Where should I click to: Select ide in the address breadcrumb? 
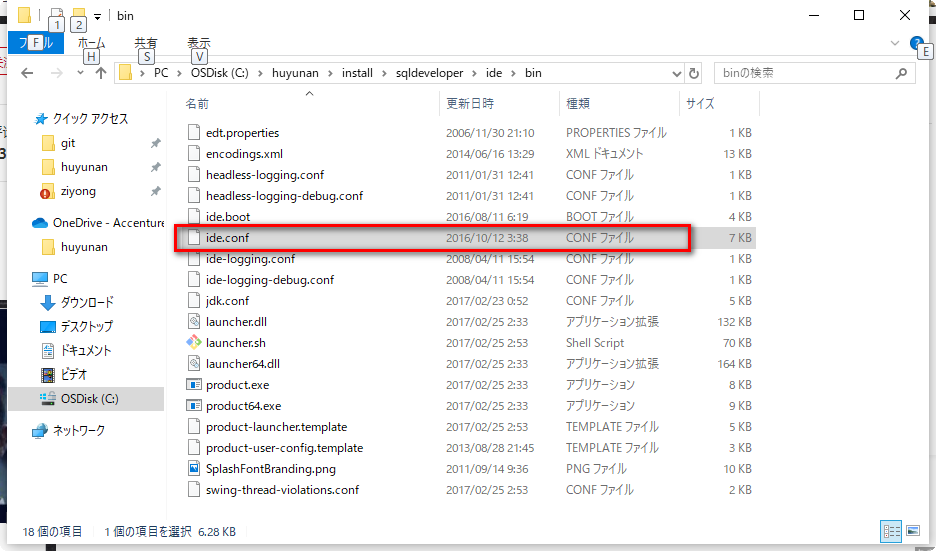(x=494, y=73)
